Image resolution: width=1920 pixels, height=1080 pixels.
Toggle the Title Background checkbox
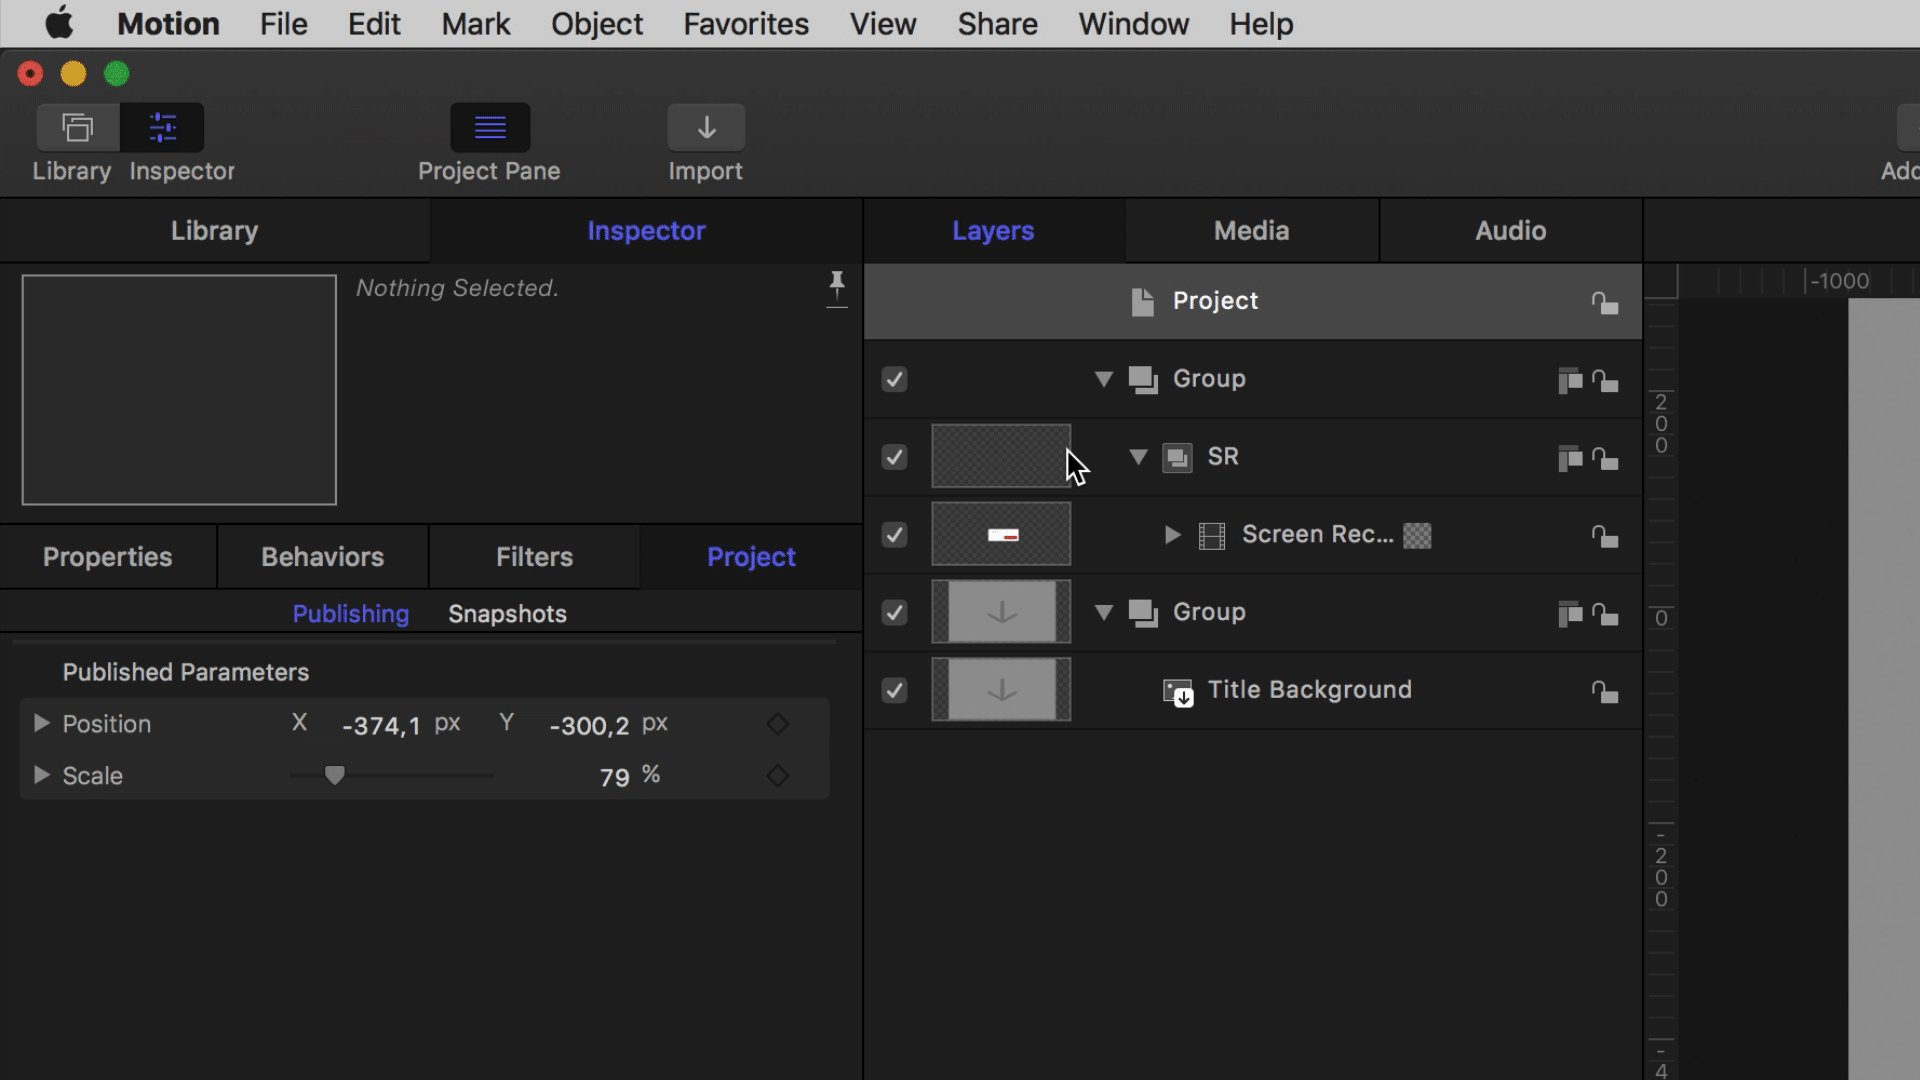pyautogui.click(x=894, y=690)
